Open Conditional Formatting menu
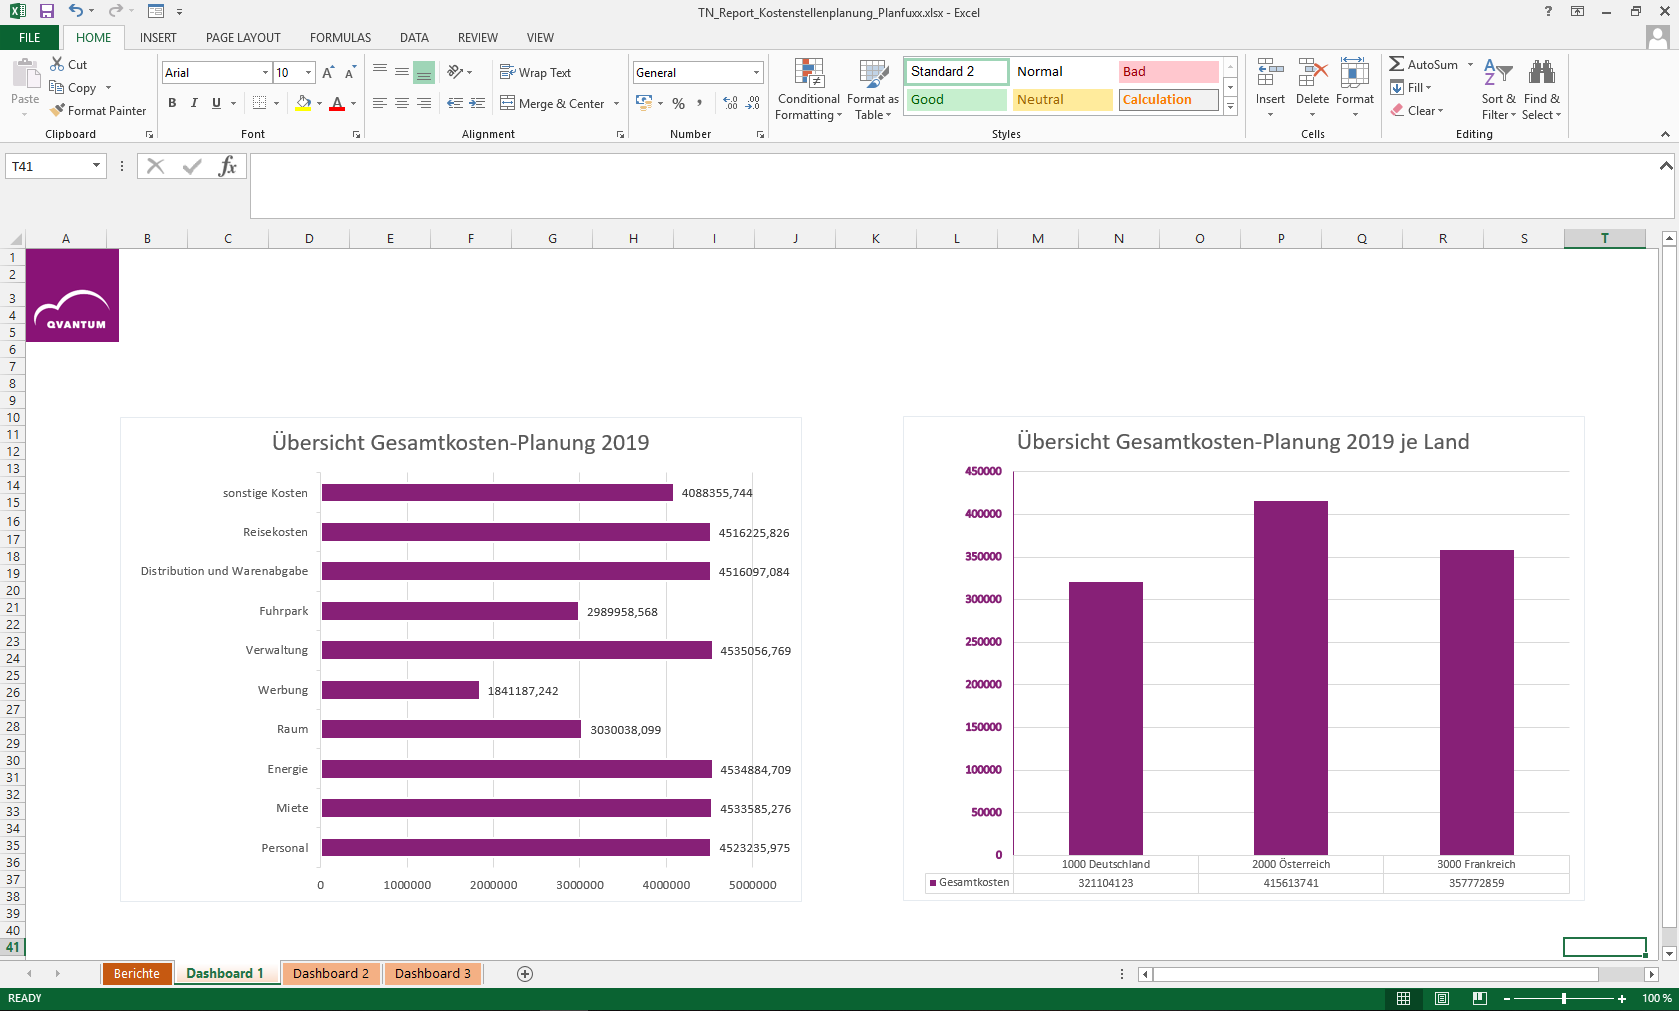This screenshot has width=1679, height=1011. click(809, 89)
